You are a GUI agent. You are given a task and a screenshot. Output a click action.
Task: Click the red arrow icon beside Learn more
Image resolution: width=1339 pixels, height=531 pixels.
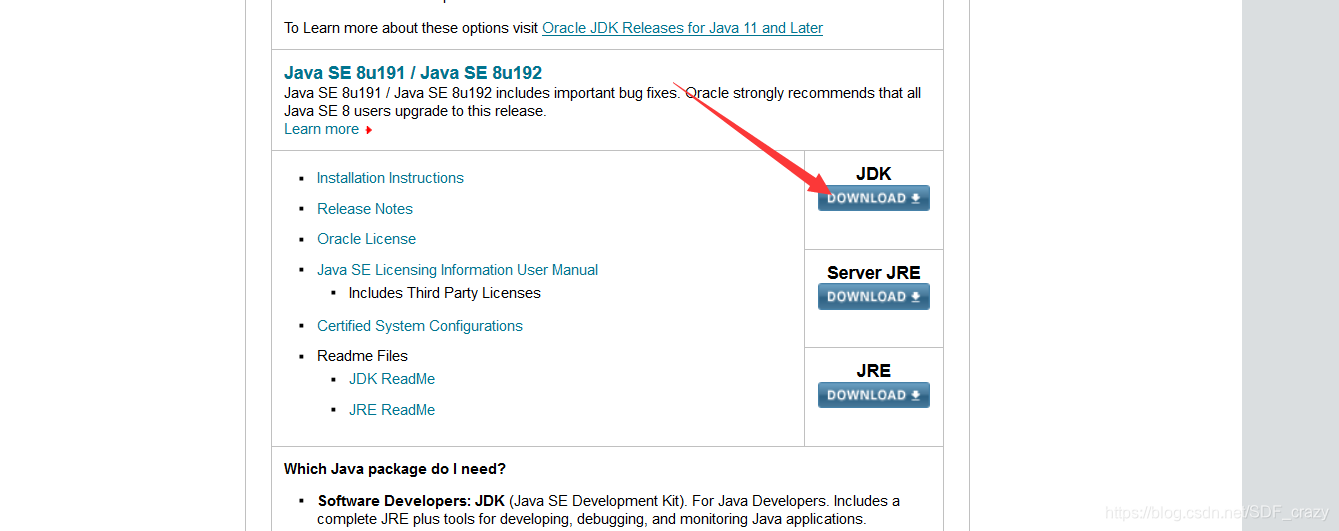(369, 130)
